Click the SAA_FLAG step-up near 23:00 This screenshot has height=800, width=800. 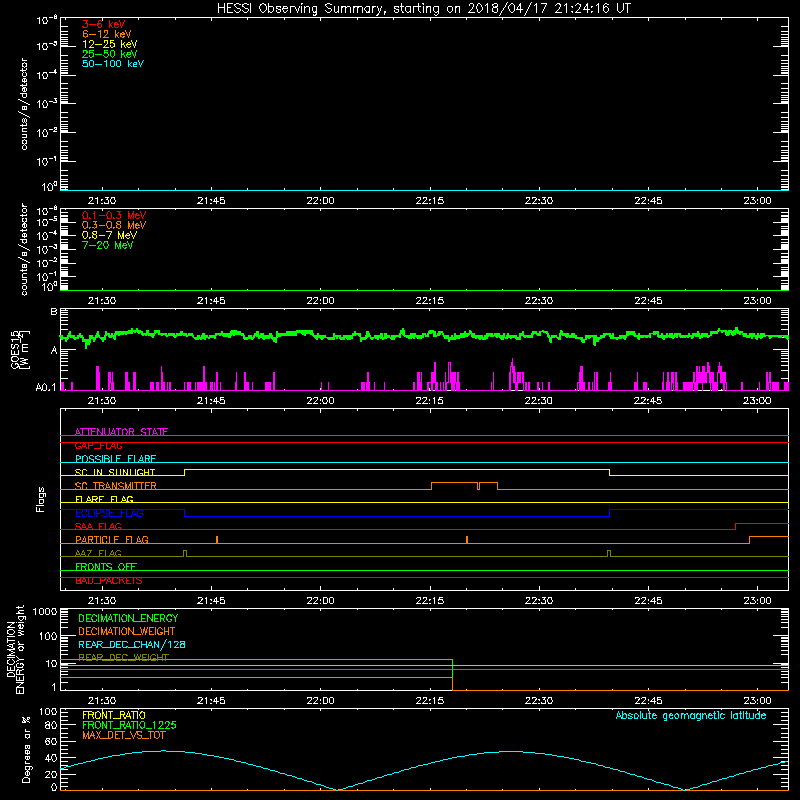736,526
